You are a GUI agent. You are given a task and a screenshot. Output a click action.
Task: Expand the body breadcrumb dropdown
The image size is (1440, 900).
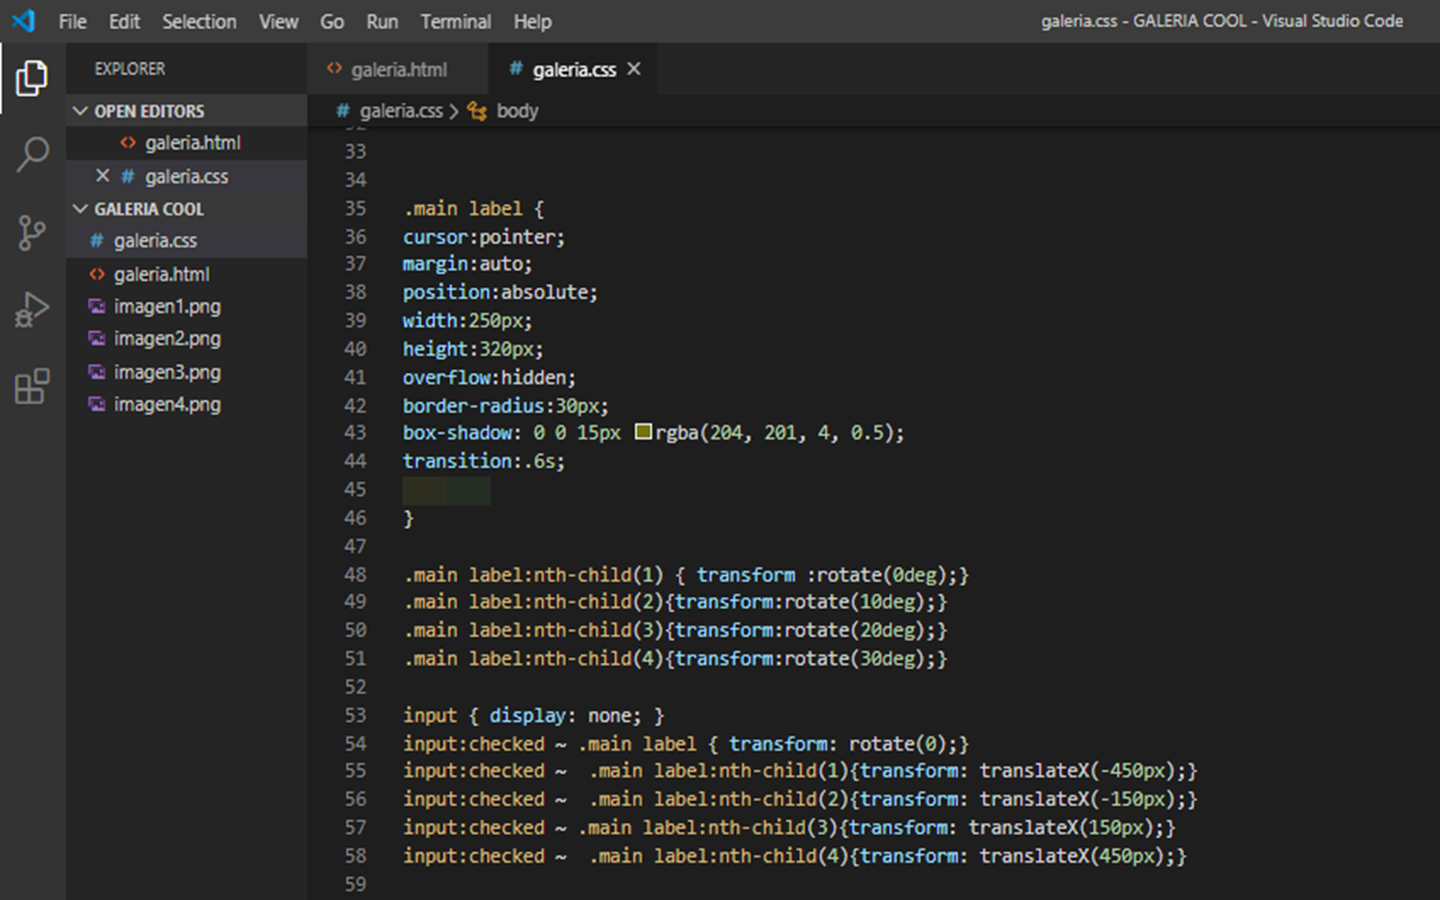(x=518, y=111)
